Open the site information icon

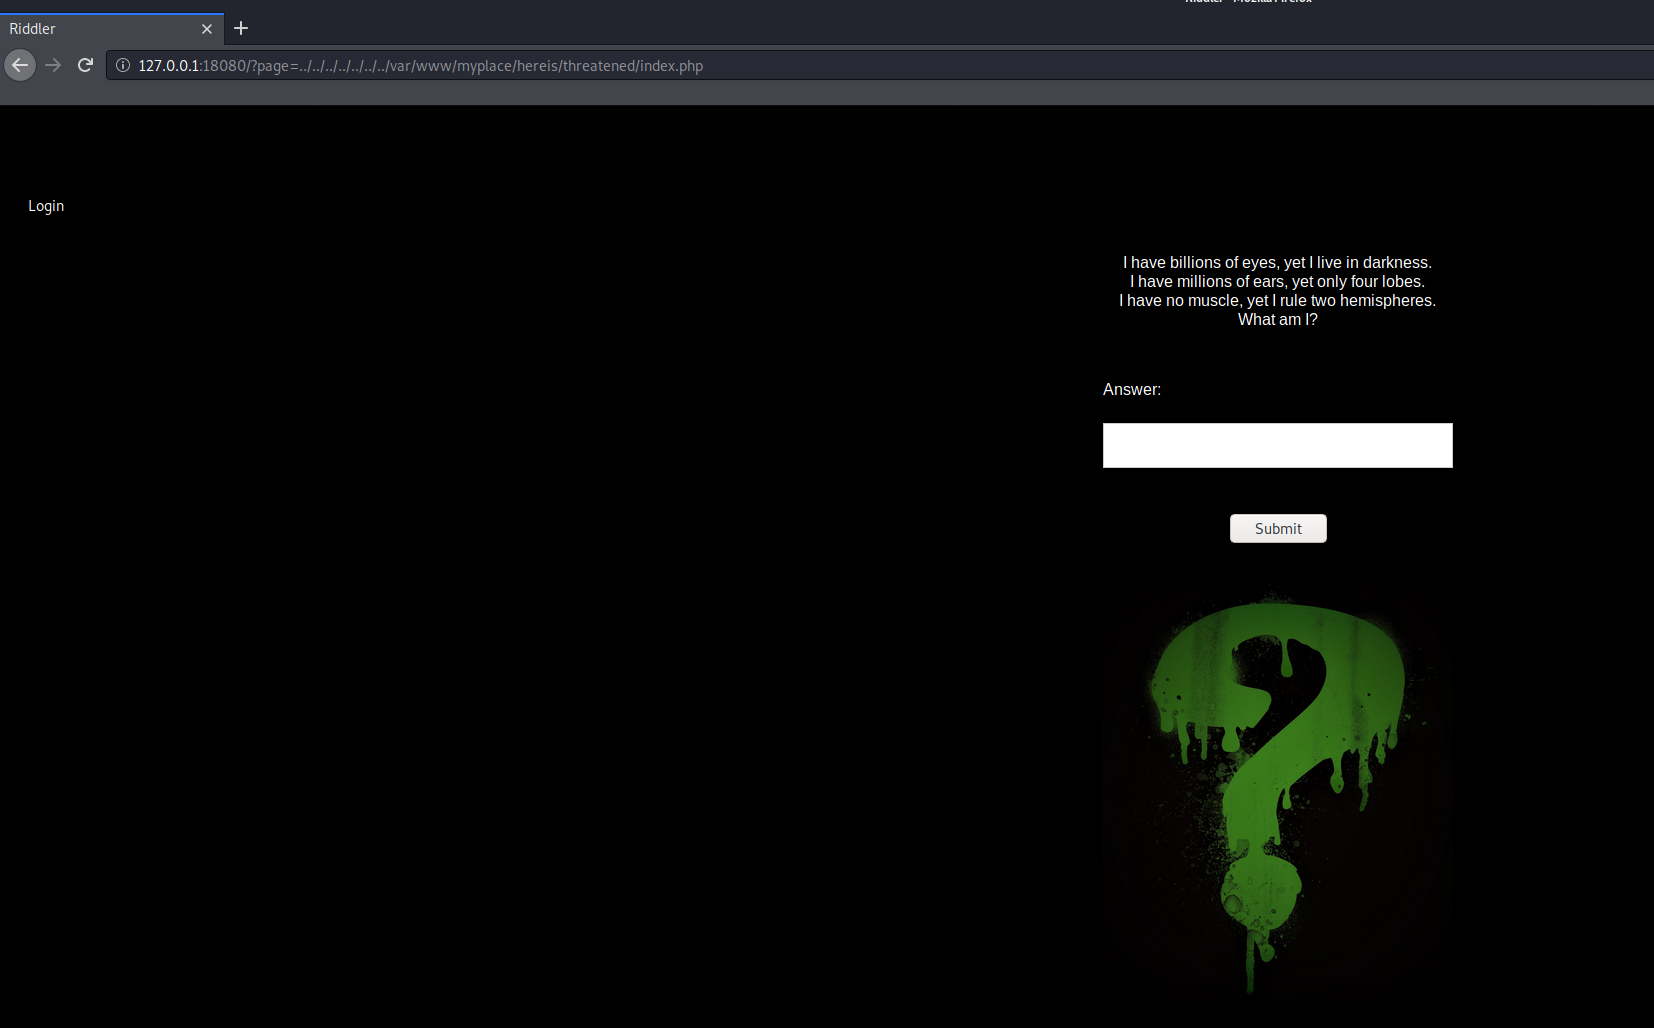pyautogui.click(x=123, y=65)
